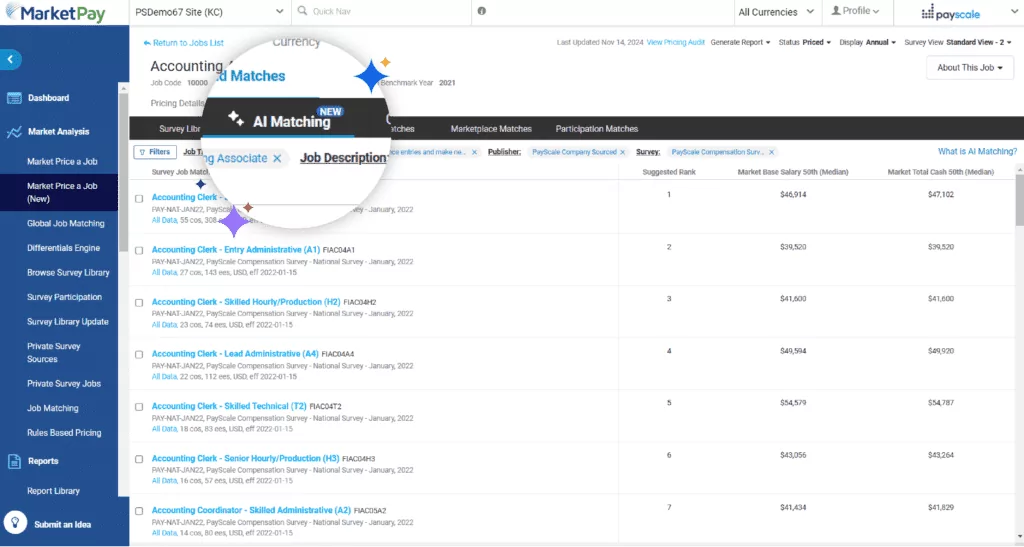The height and width of the screenshot is (547, 1024).
Task: Switch to the Participation Matches tab
Action: pyautogui.click(x=596, y=129)
